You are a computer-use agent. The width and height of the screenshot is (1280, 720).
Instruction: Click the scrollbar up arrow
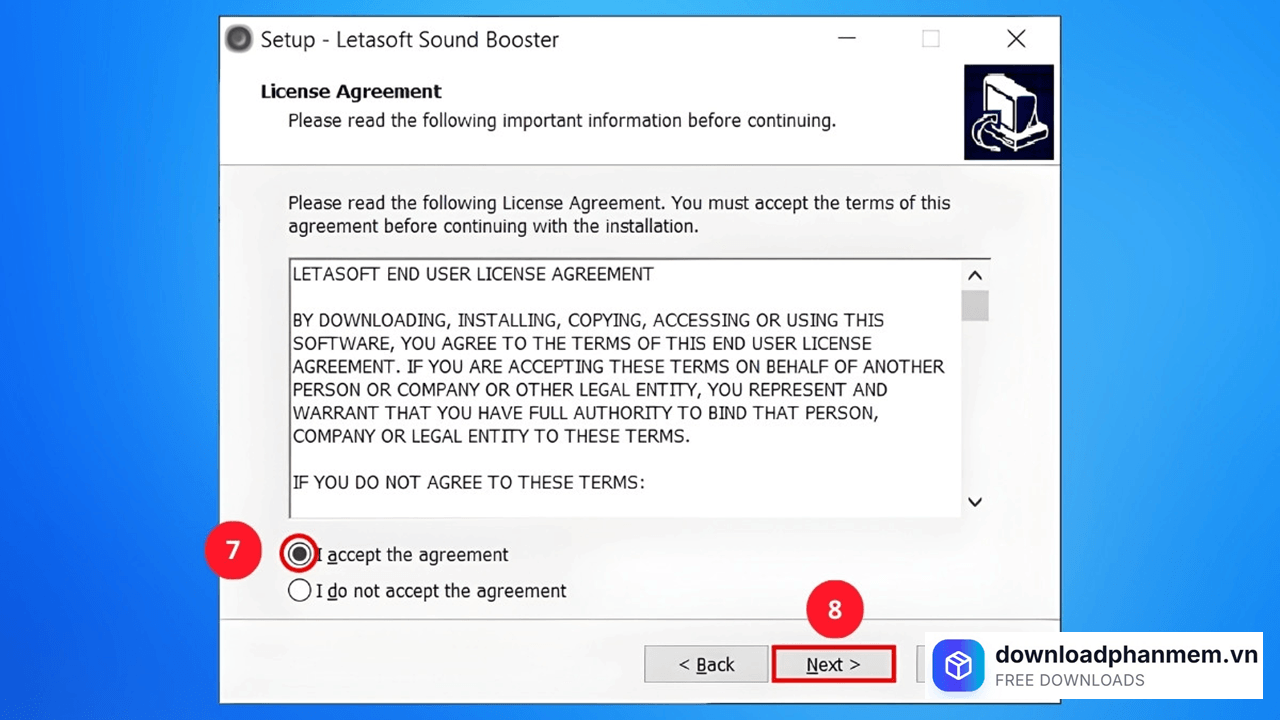[x=974, y=274]
